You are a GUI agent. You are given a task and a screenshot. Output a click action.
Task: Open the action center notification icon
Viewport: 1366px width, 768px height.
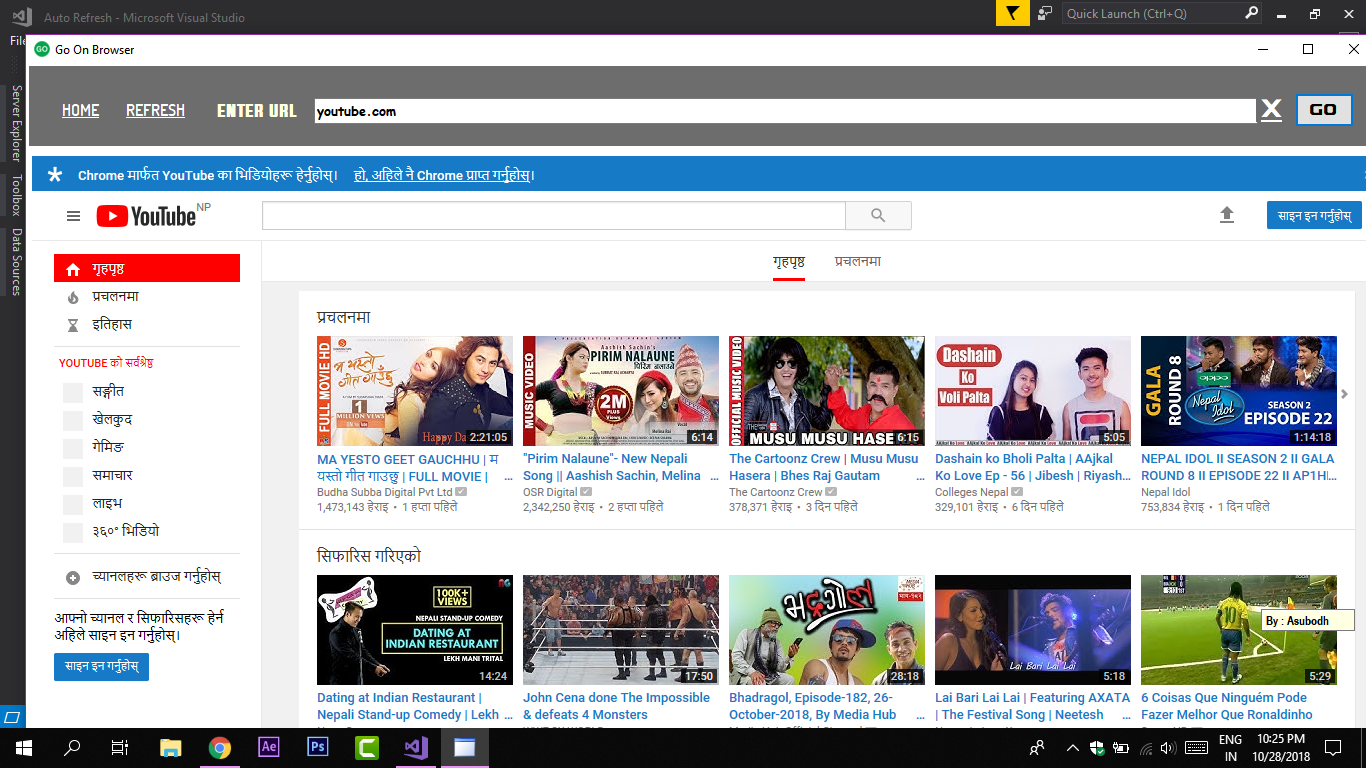click(x=1332, y=747)
